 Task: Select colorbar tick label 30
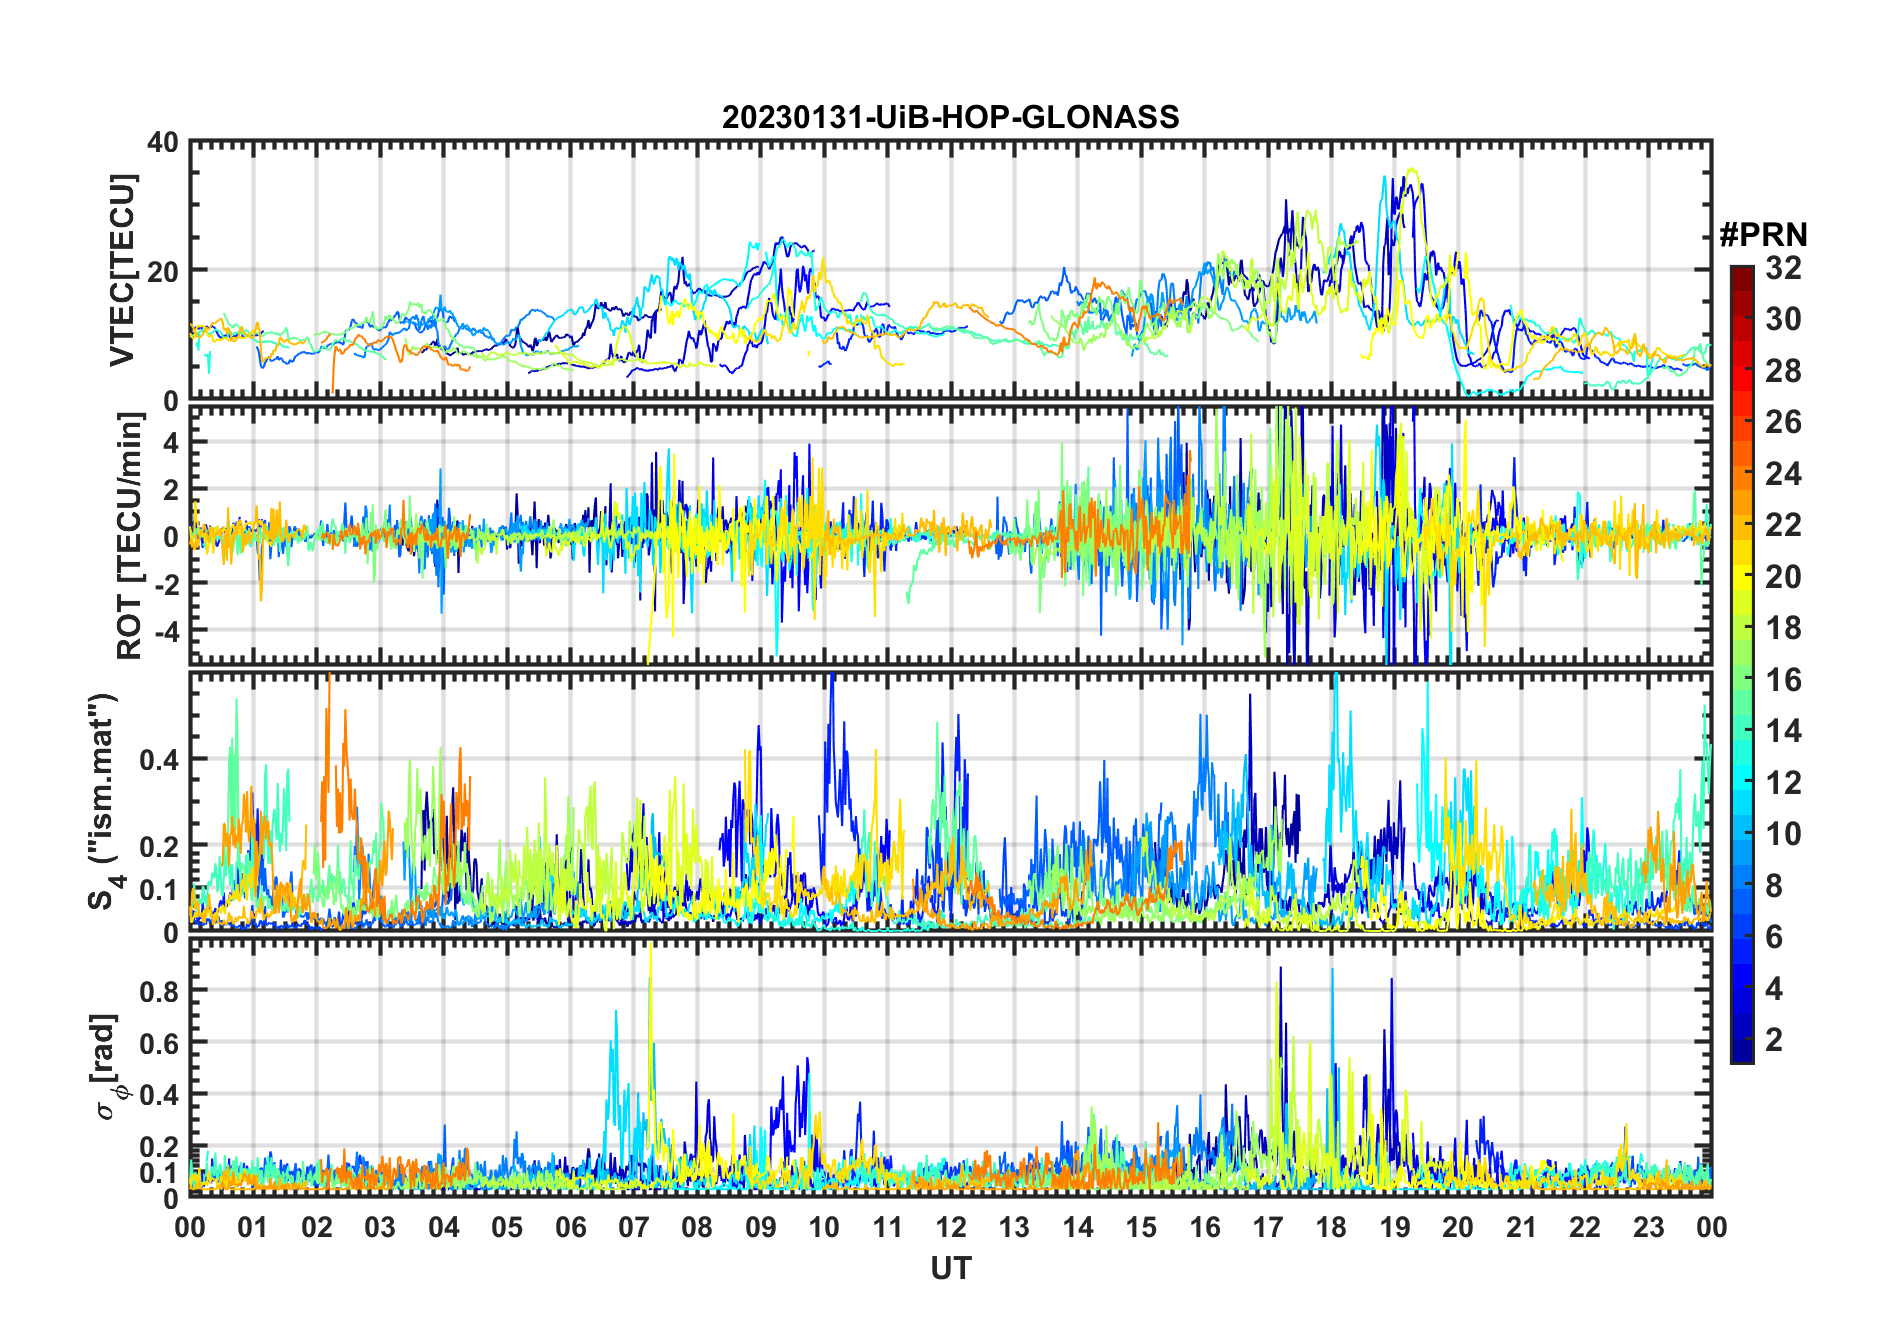[x=1783, y=319]
